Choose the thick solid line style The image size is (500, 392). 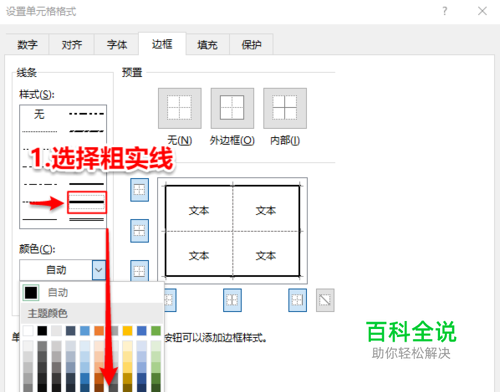pyautogui.click(x=87, y=202)
